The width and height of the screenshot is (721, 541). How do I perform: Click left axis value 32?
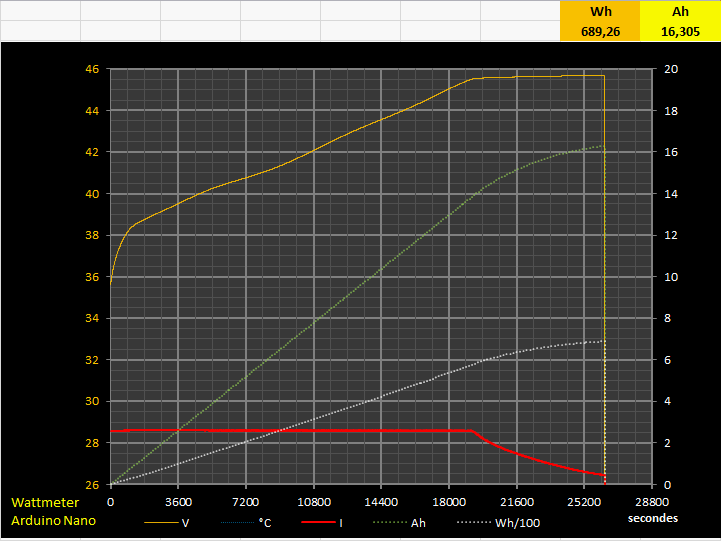tap(92, 360)
